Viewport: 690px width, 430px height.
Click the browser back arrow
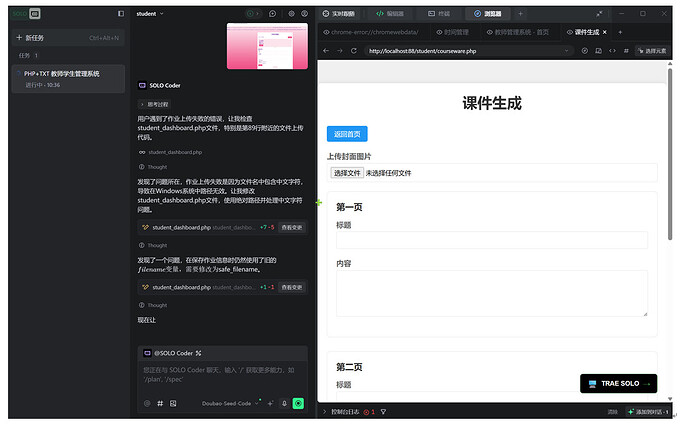(326, 50)
